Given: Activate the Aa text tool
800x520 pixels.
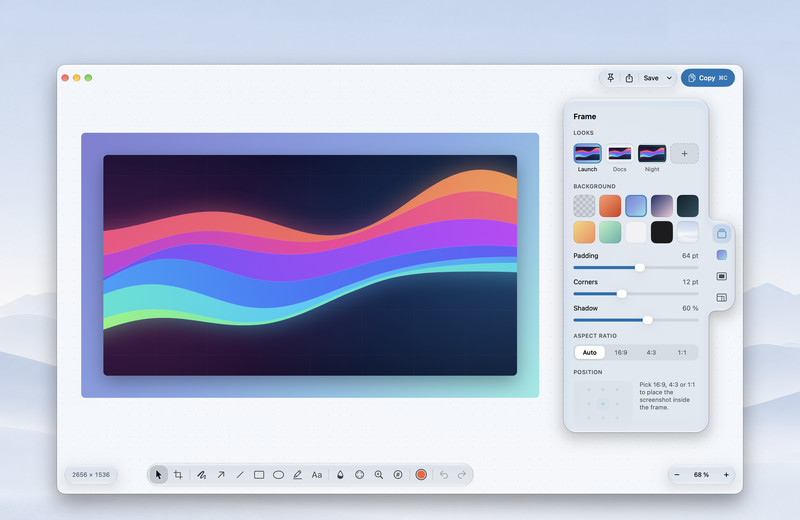Looking at the screenshot, I should click(x=317, y=475).
